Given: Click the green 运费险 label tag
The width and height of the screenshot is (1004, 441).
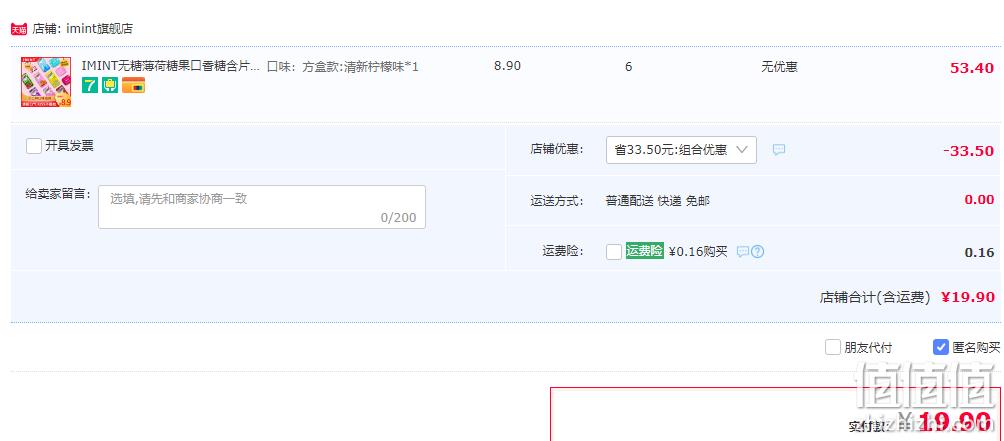Looking at the screenshot, I should click(644, 251).
